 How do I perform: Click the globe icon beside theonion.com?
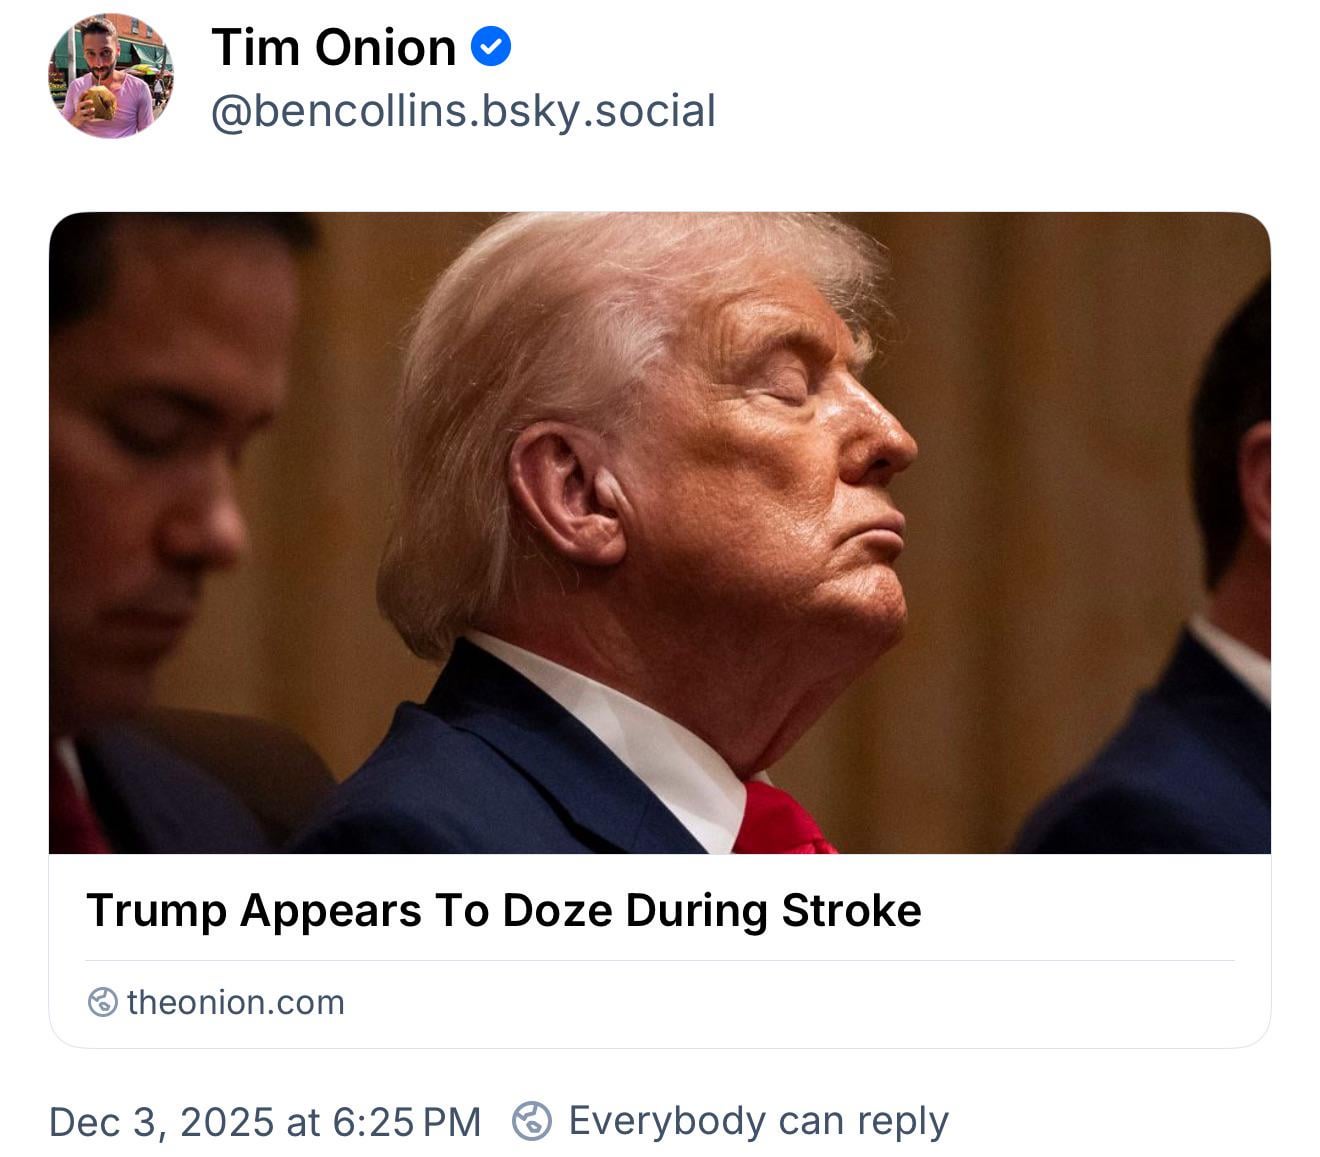pos(102,1002)
